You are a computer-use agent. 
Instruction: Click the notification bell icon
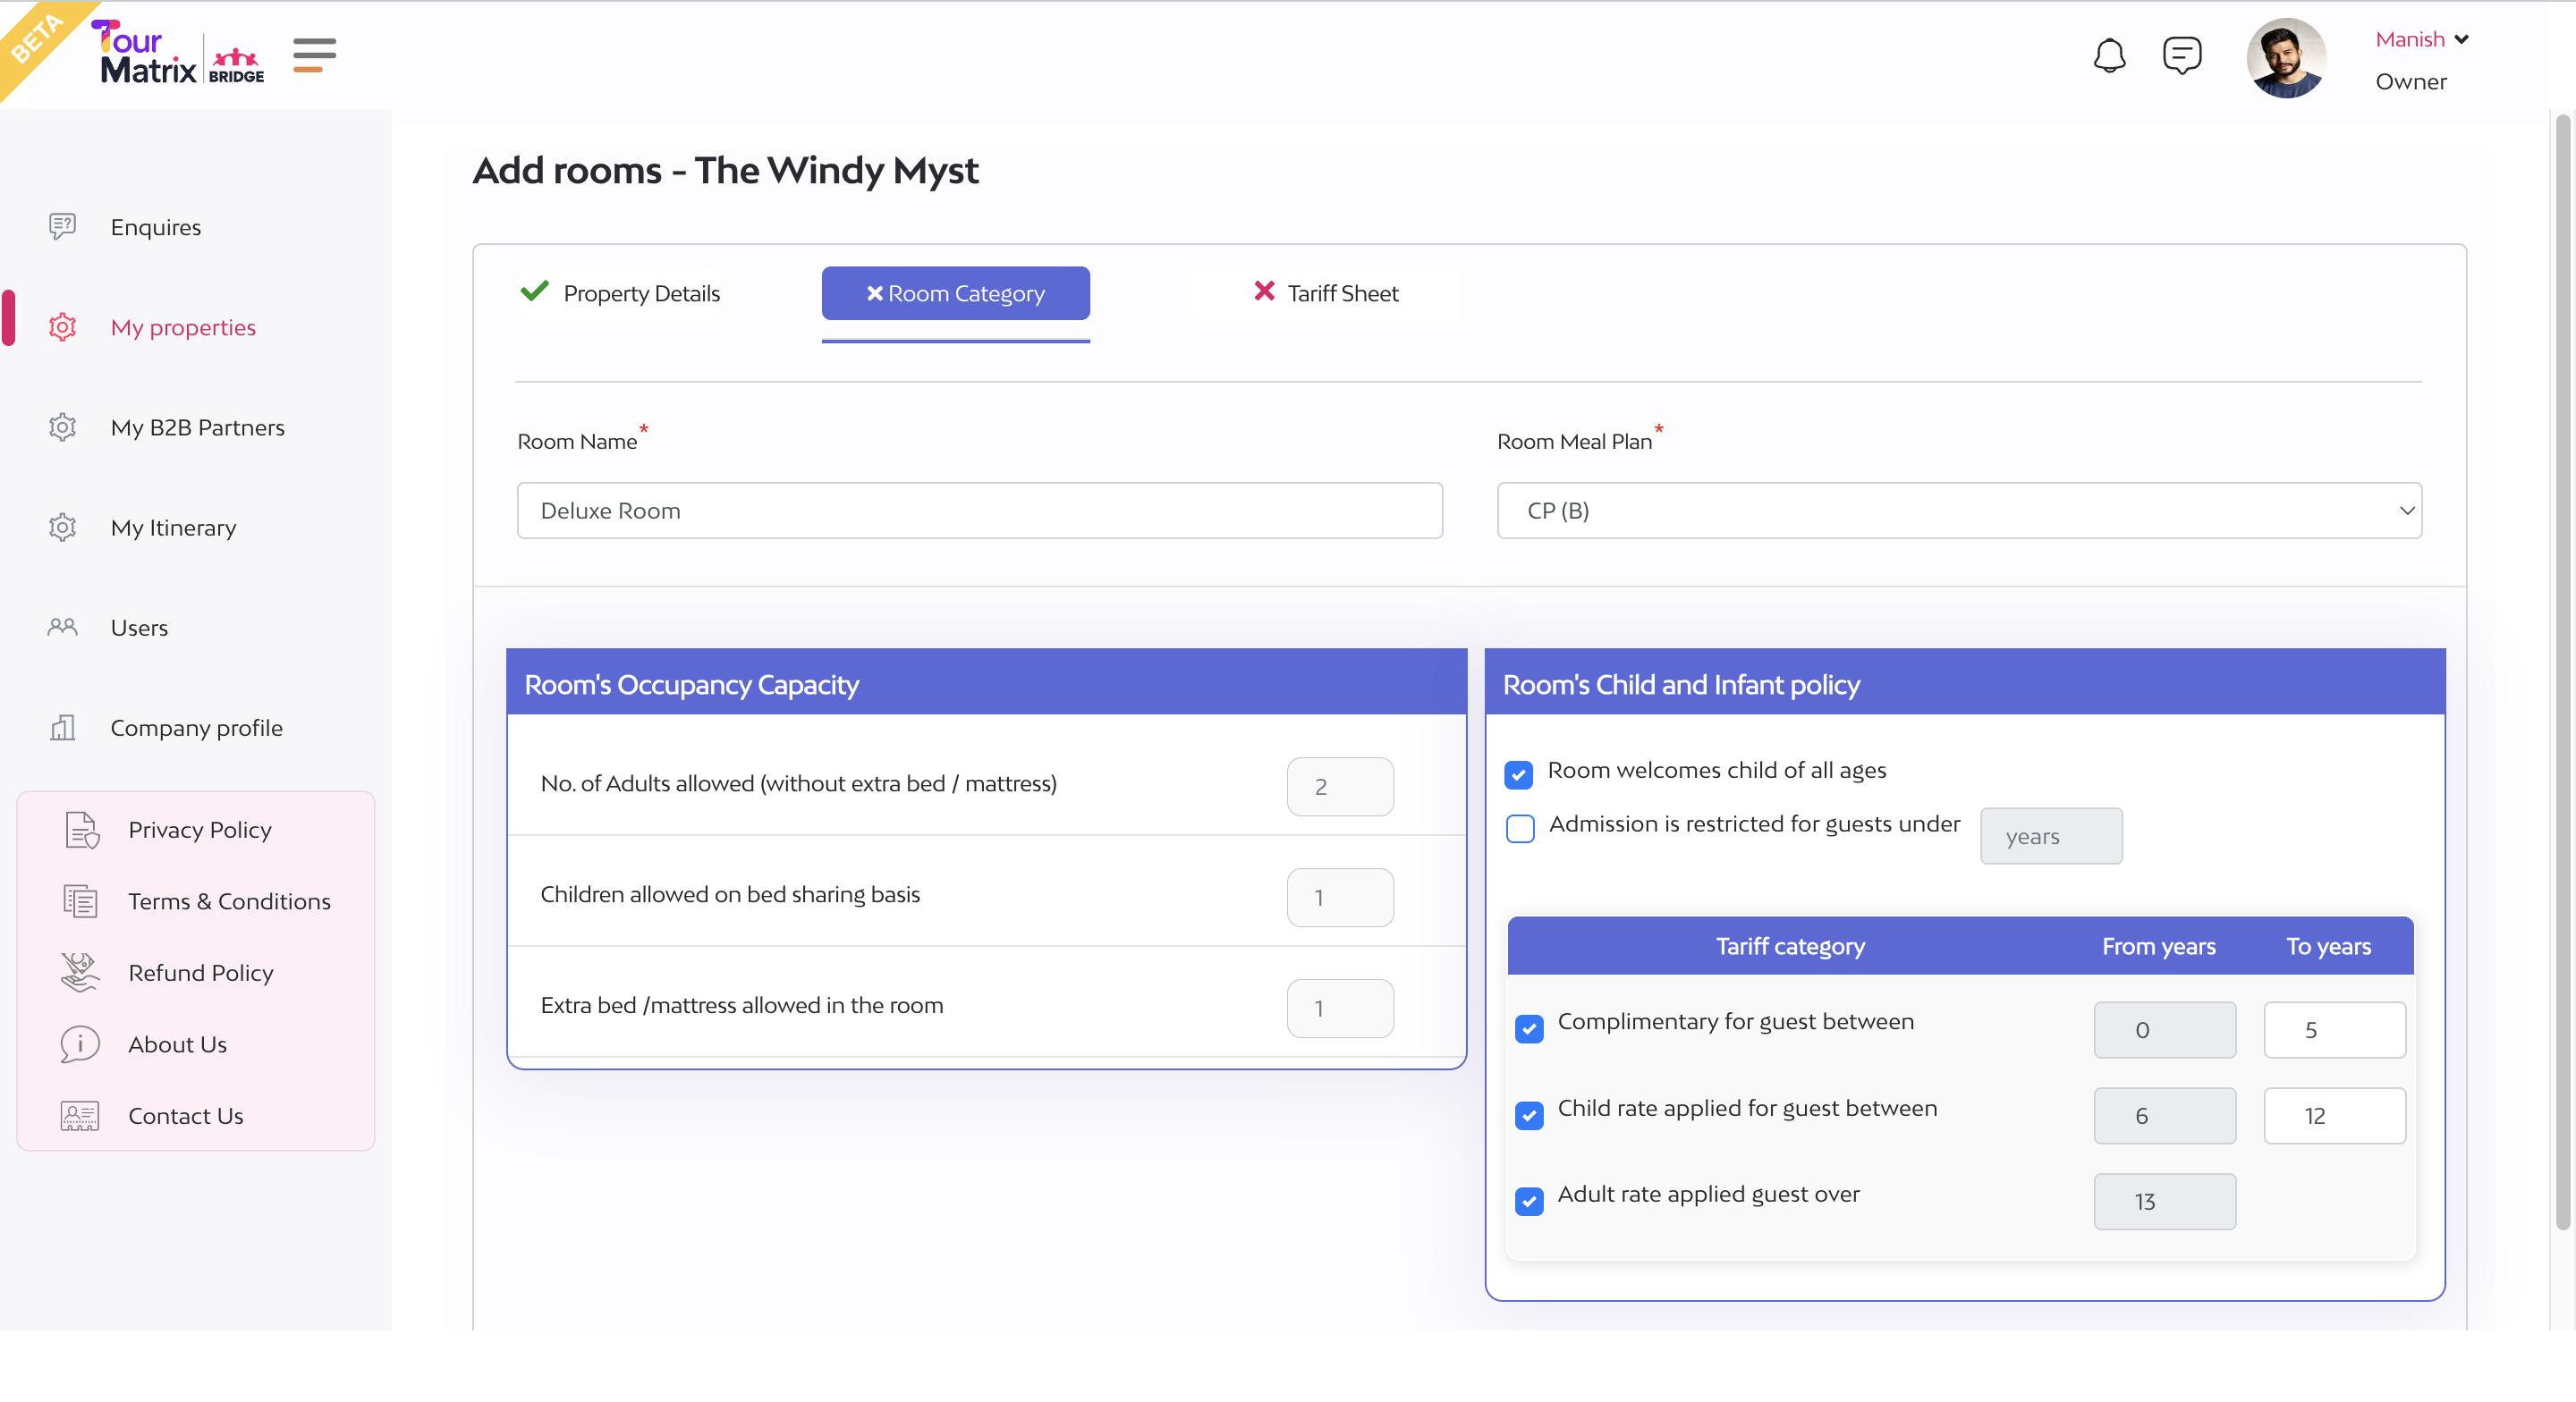point(2108,55)
